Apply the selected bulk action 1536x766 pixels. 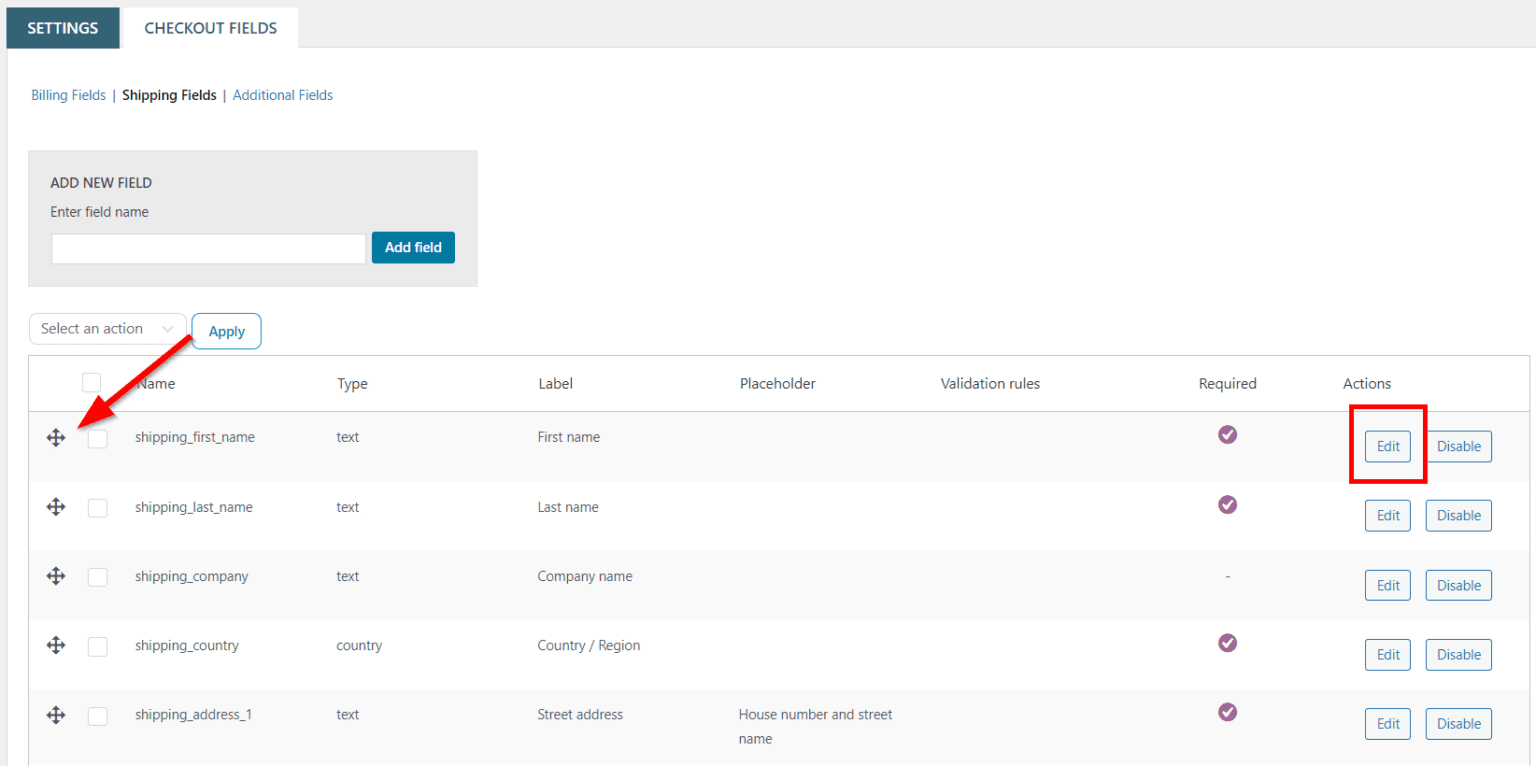(x=226, y=331)
